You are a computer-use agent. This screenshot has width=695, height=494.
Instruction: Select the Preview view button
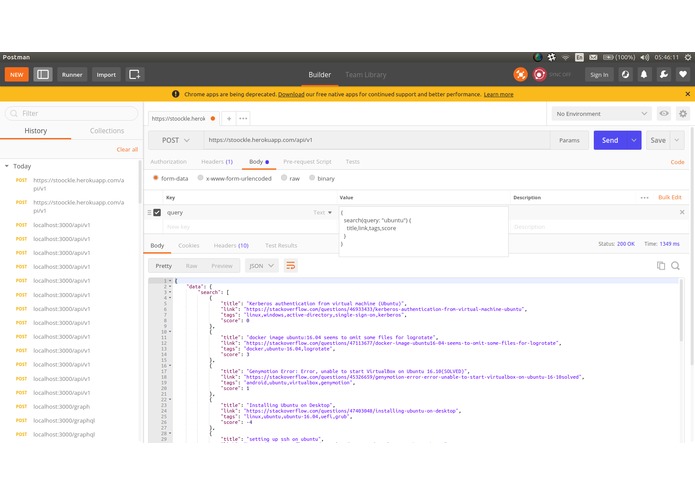point(222,266)
